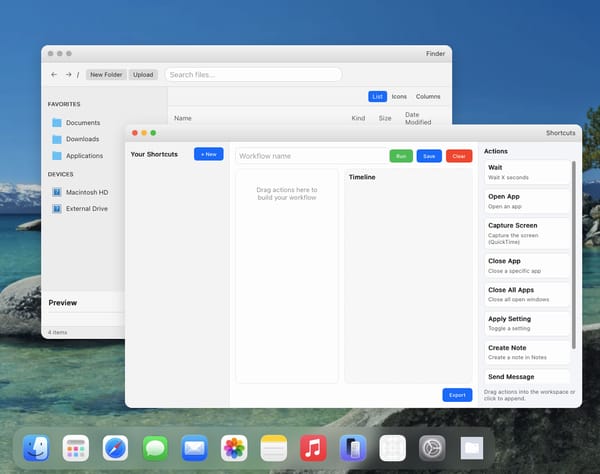Click the workflow drop area placeholder
The width and height of the screenshot is (600, 474).
(287, 194)
